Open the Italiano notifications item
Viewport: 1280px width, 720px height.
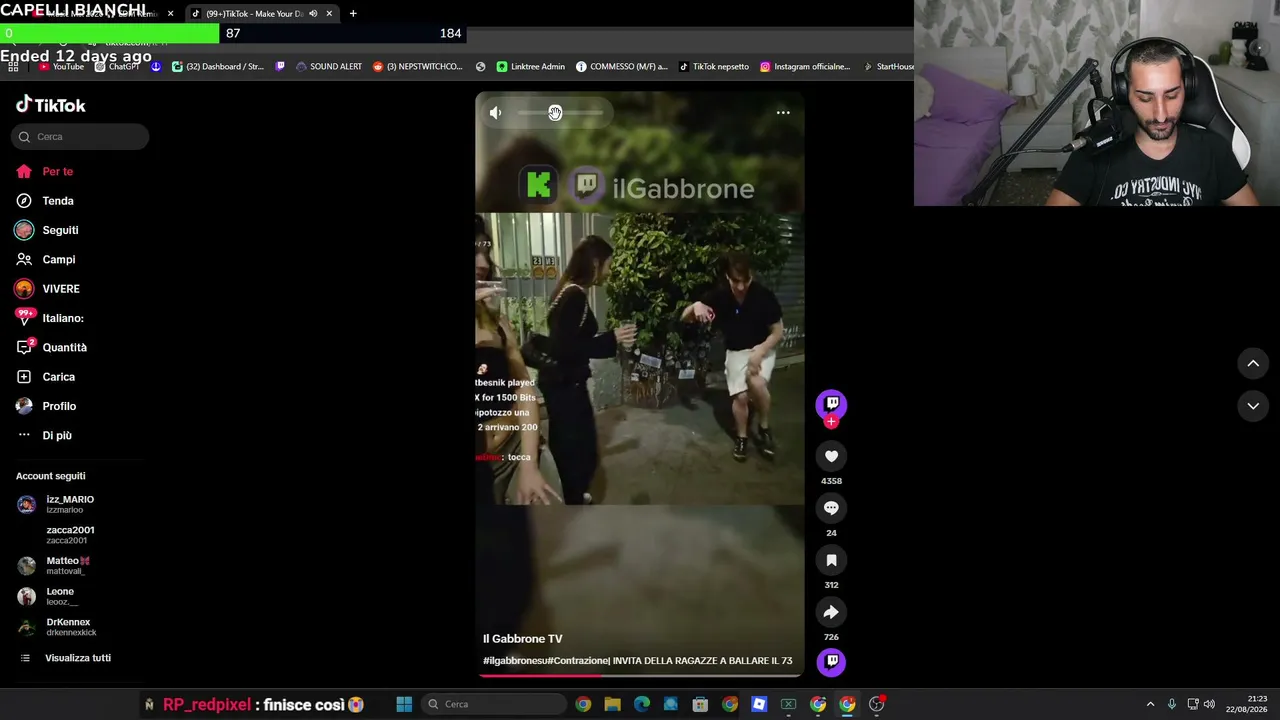tap(50, 318)
